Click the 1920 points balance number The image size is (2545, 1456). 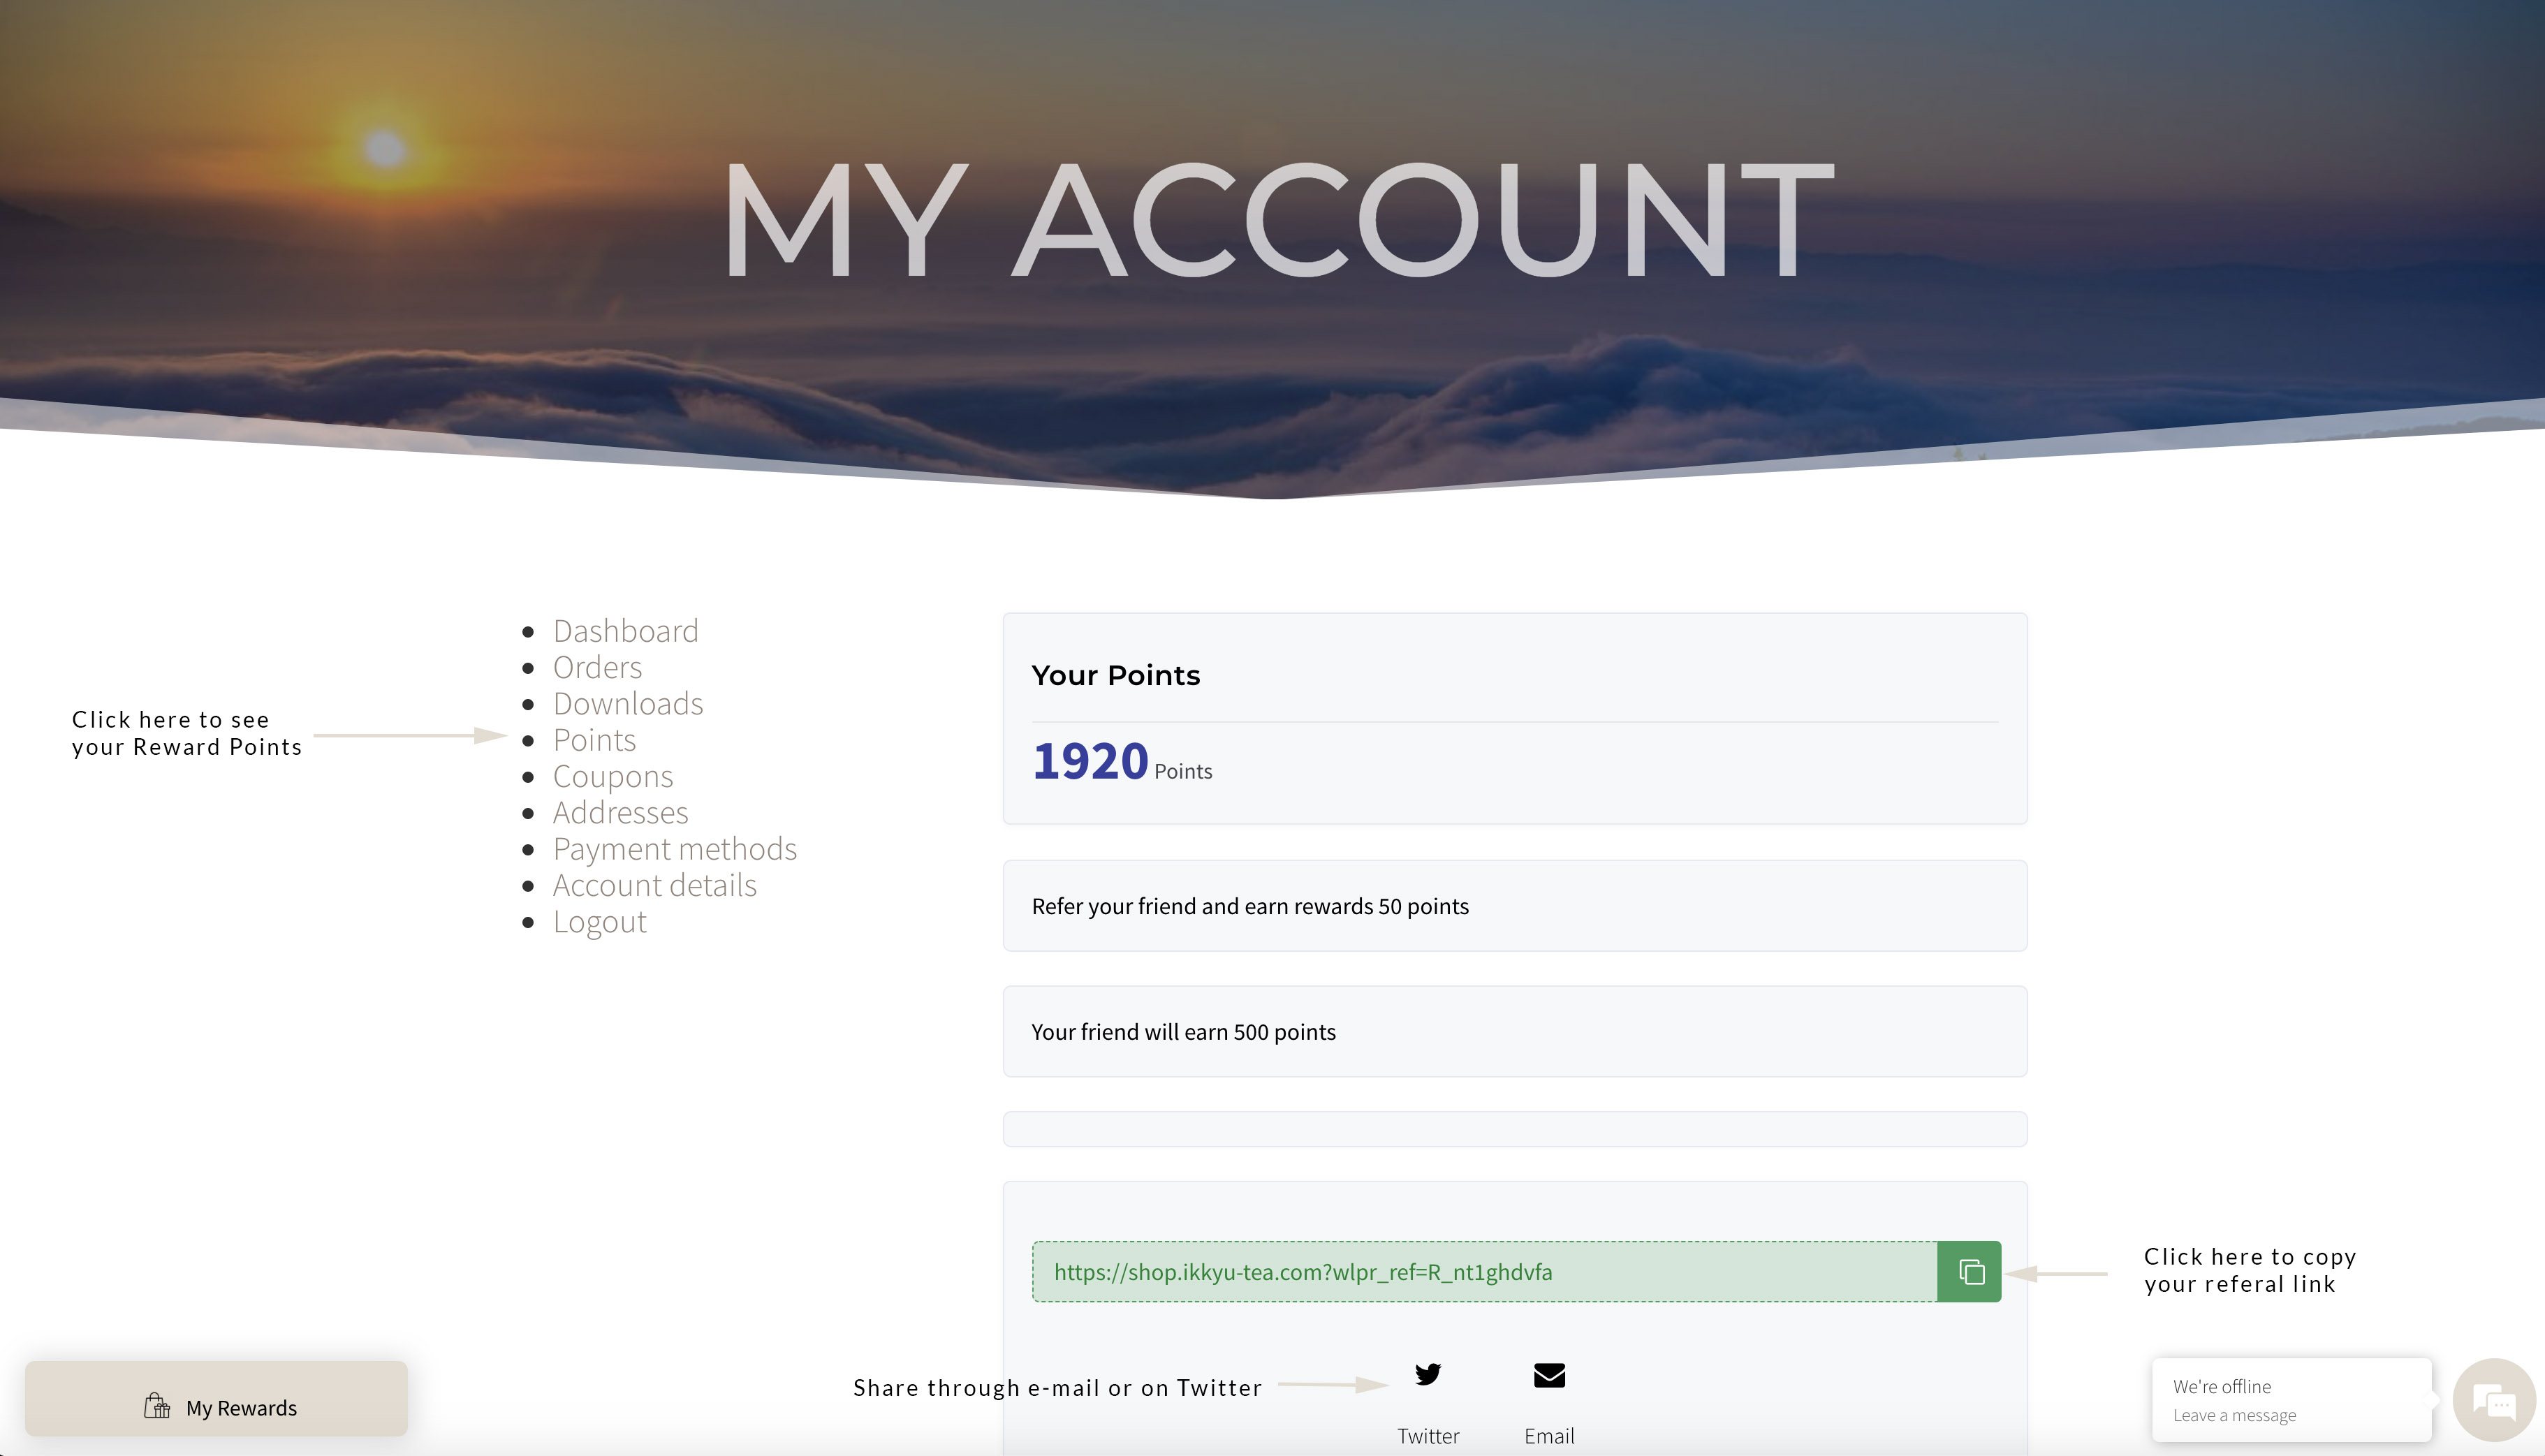coord(1089,761)
